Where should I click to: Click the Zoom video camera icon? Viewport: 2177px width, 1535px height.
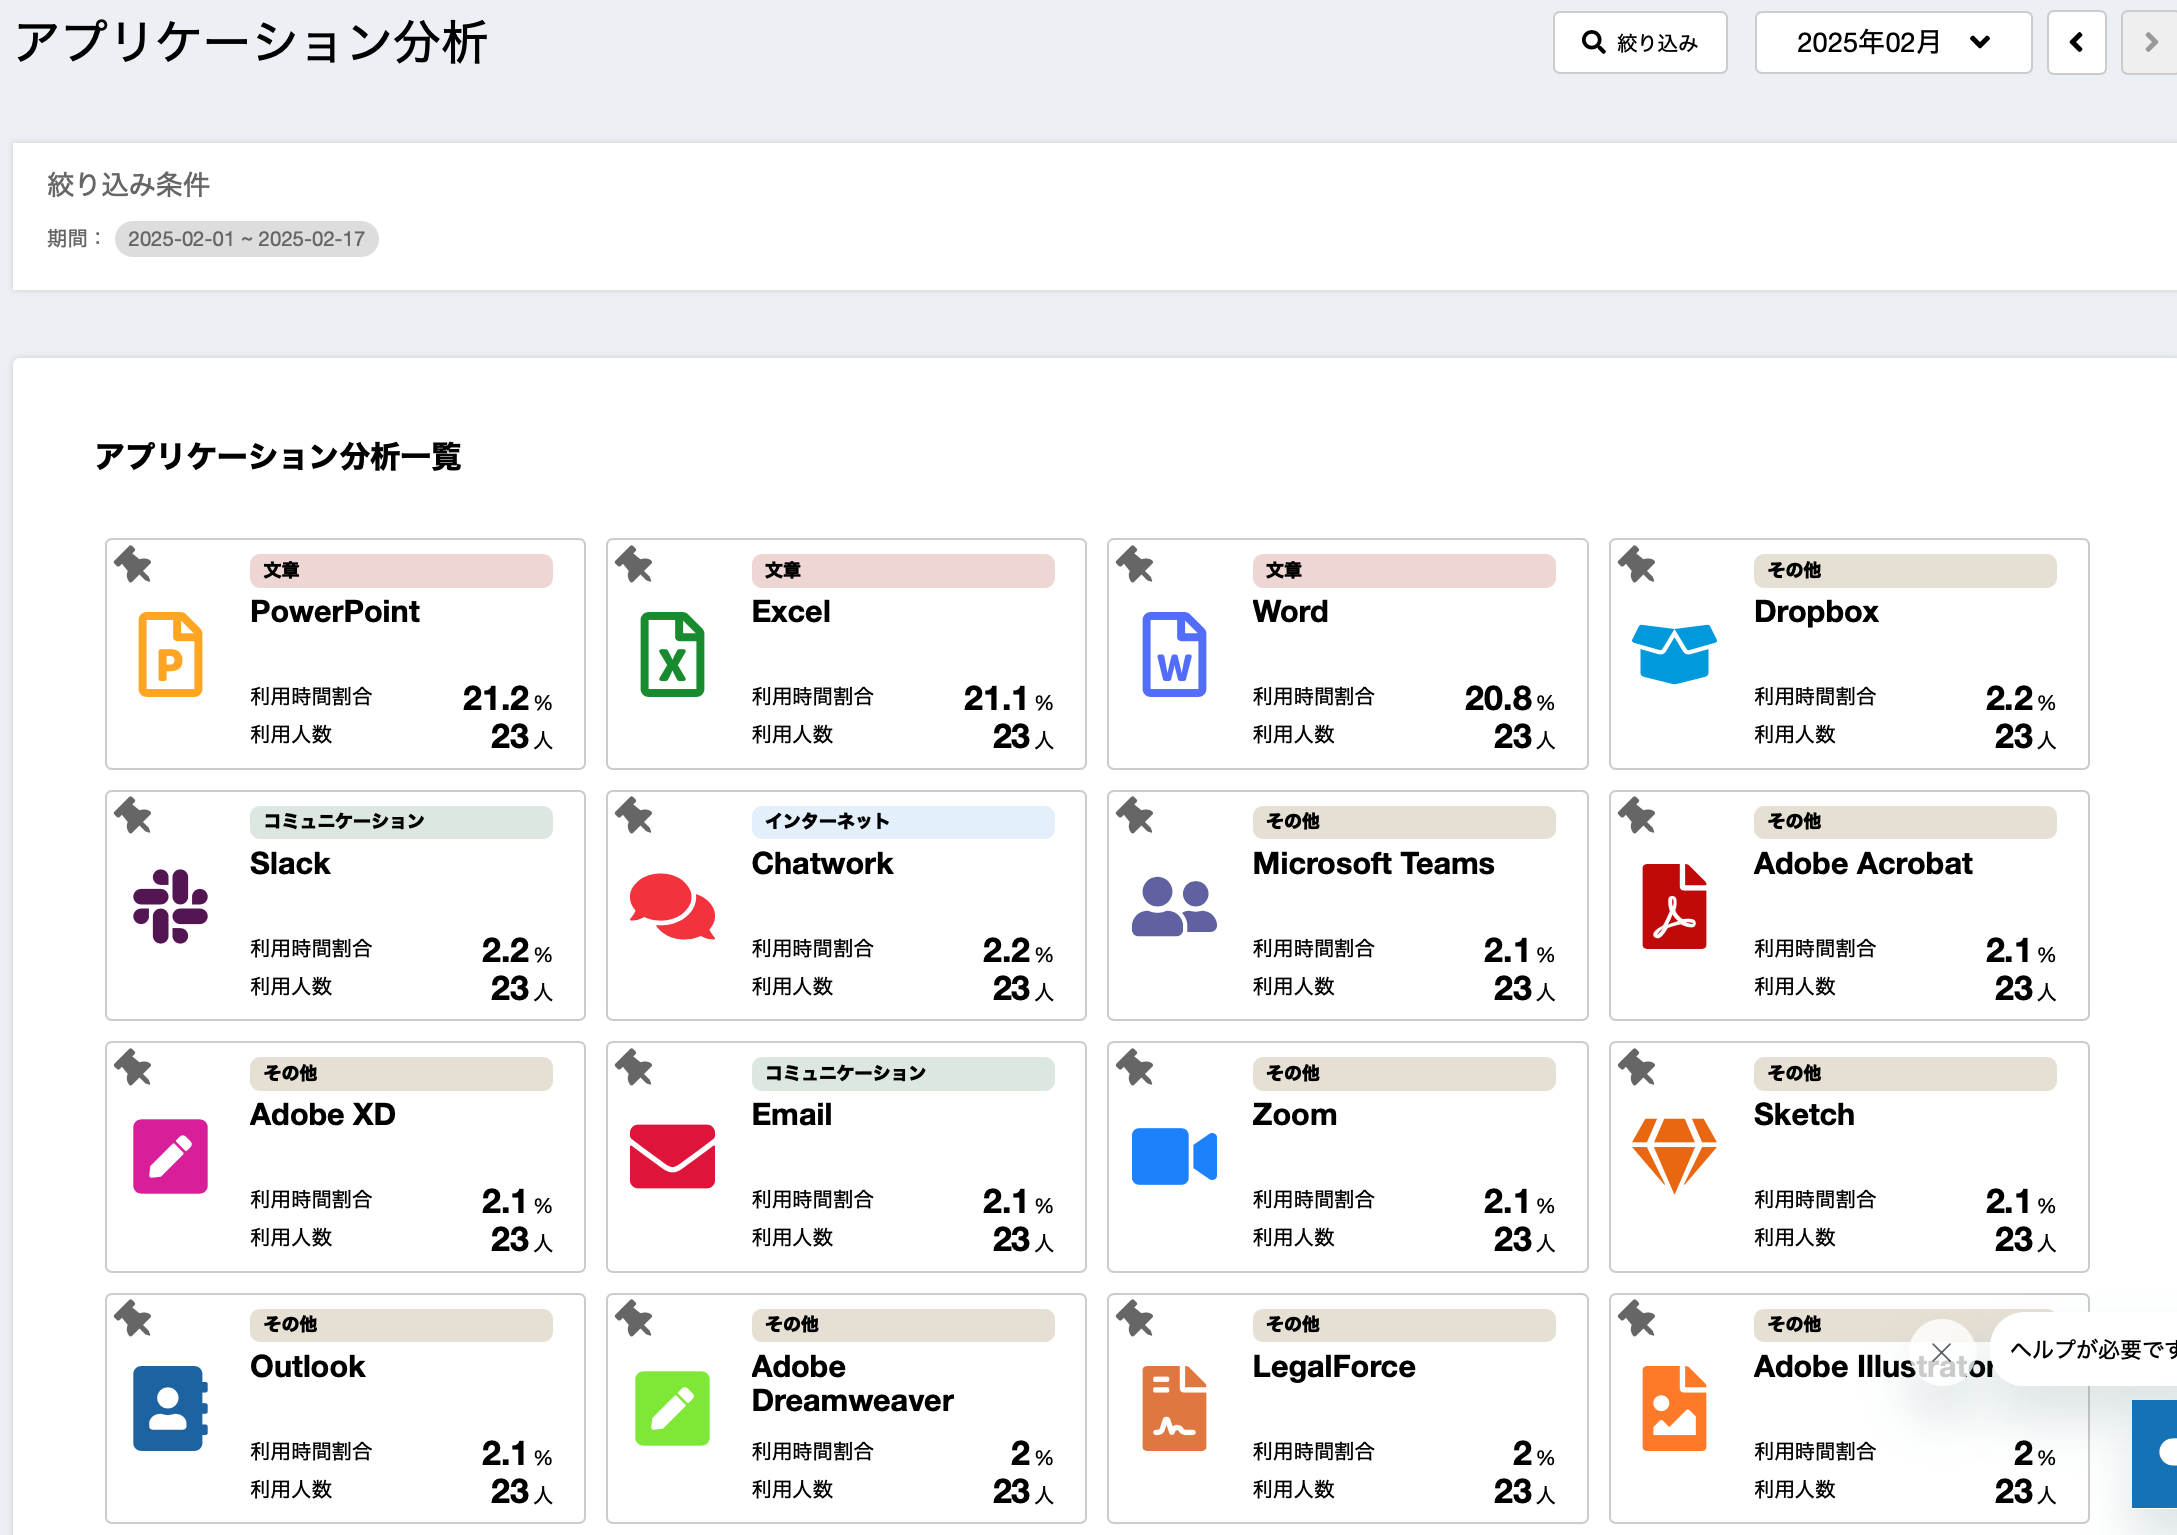pyautogui.click(x=1174, y=1157)
